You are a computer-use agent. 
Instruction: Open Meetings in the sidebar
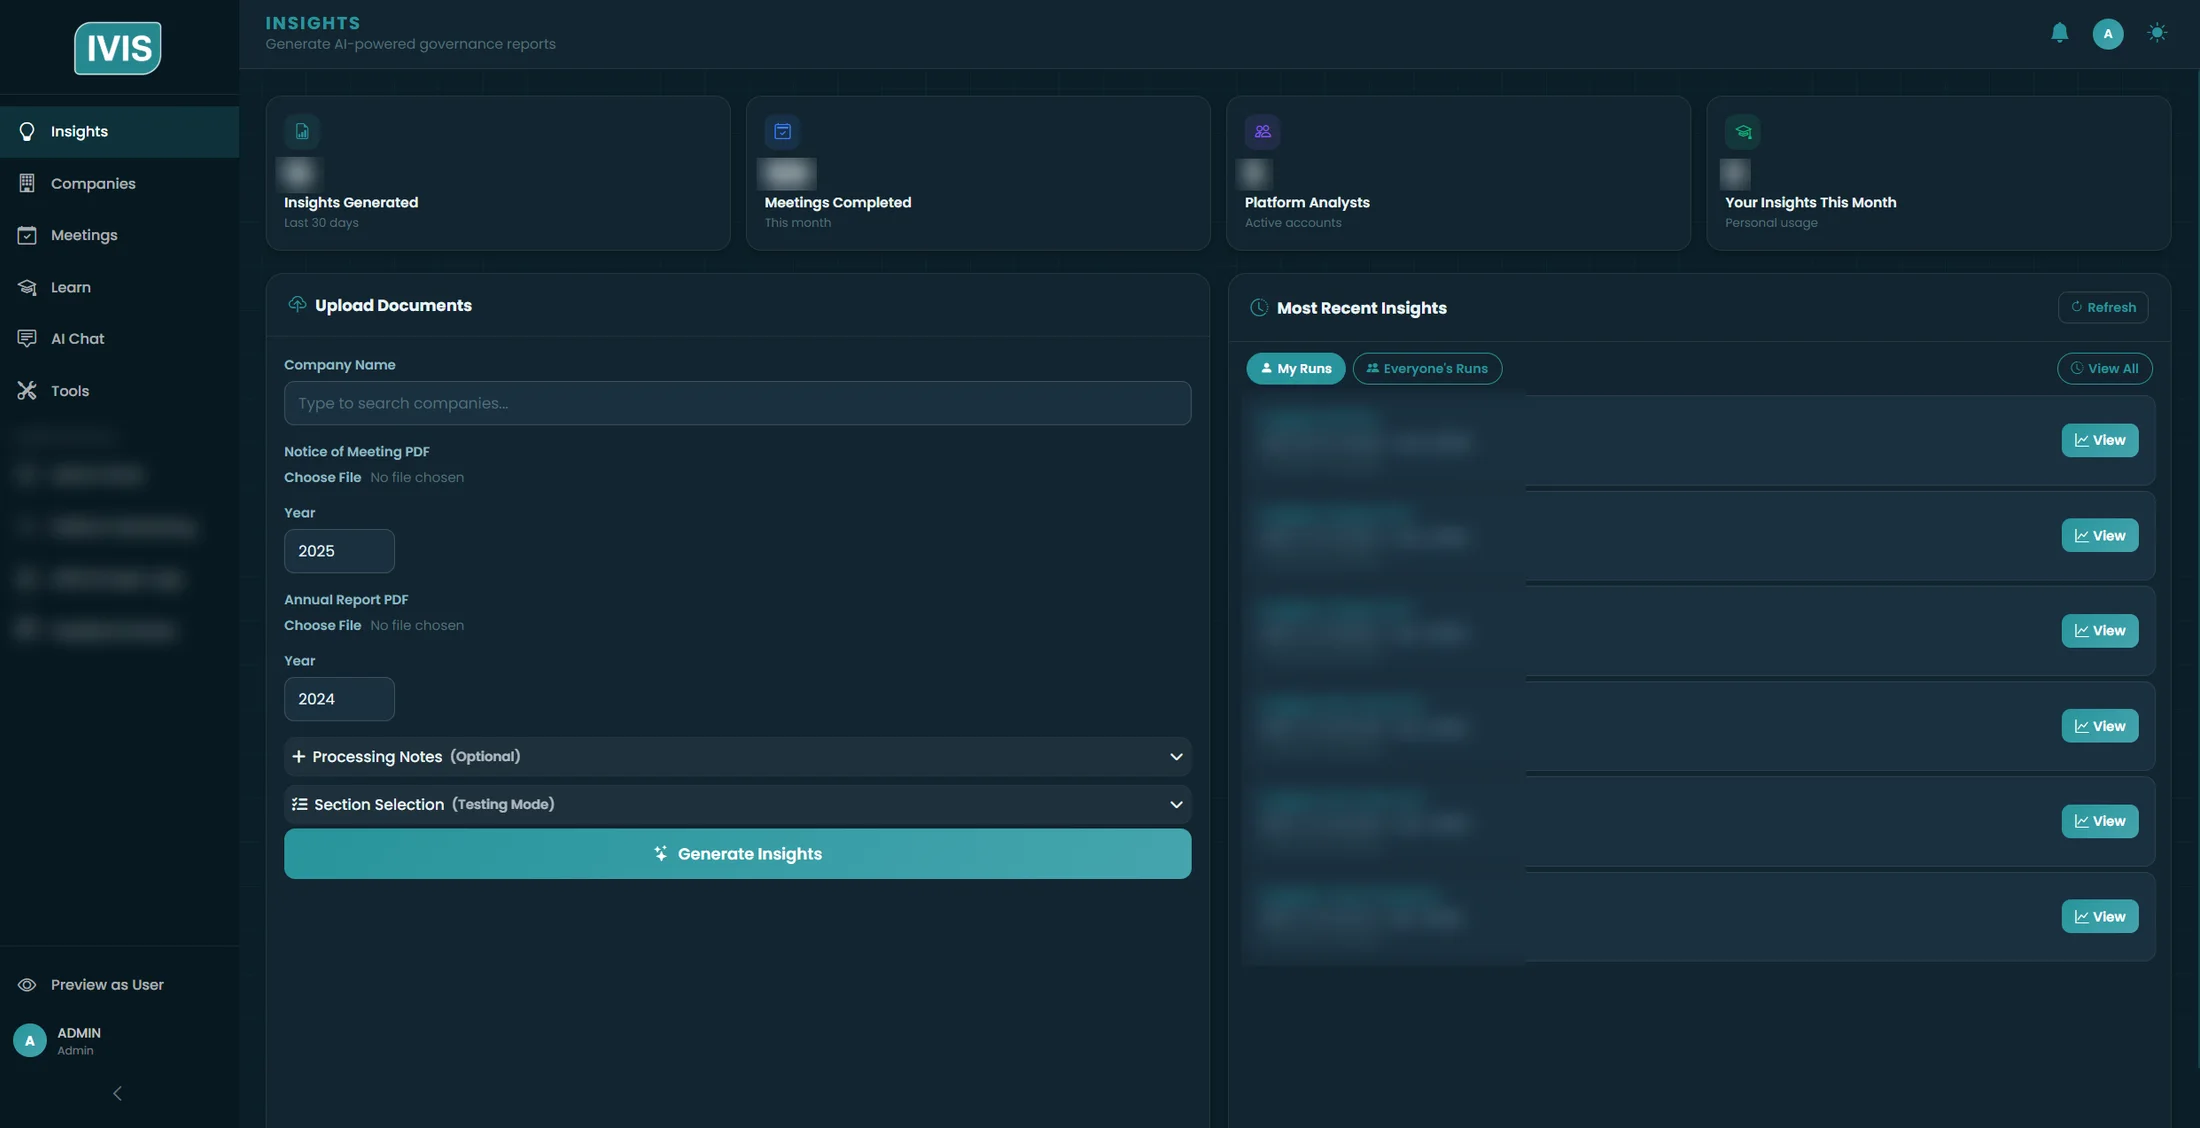(119, 235)
